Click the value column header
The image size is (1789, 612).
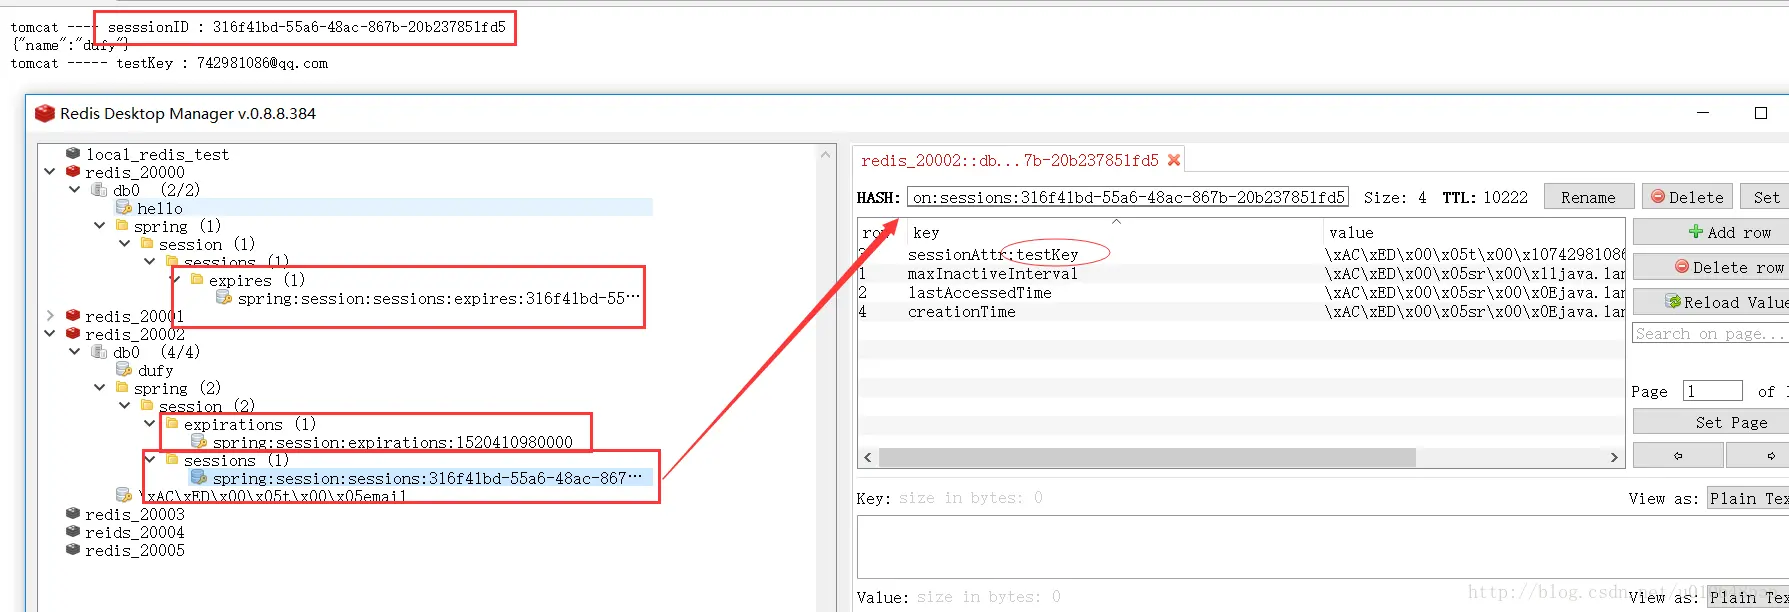coord(1474,232)
